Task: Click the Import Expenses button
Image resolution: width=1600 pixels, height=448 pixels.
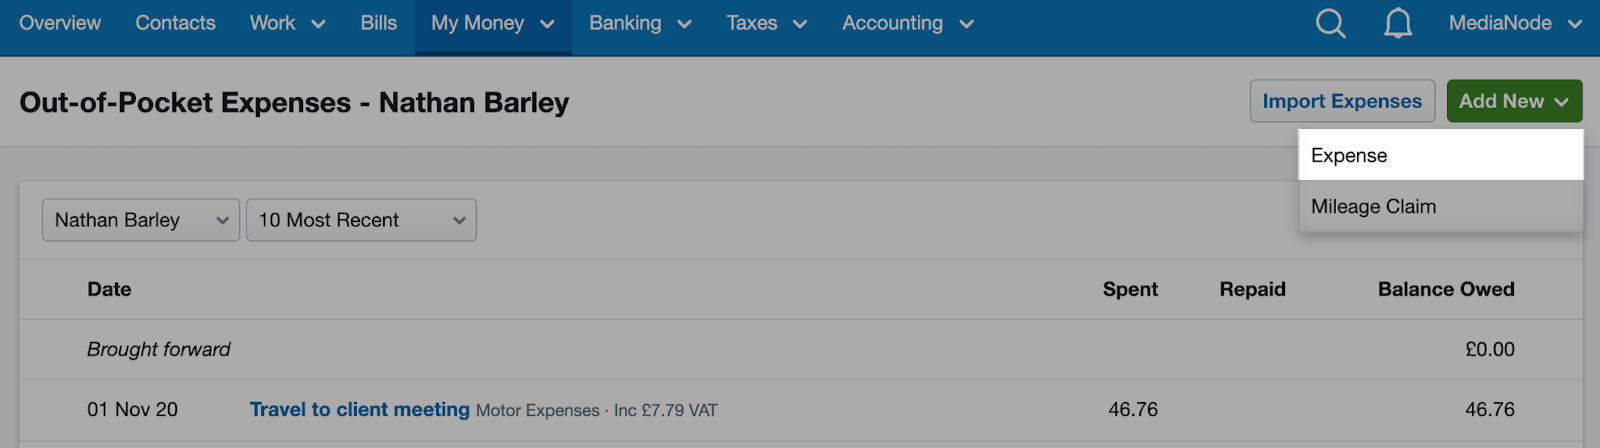Action: pyautogui.click(x=1342, y=101)
